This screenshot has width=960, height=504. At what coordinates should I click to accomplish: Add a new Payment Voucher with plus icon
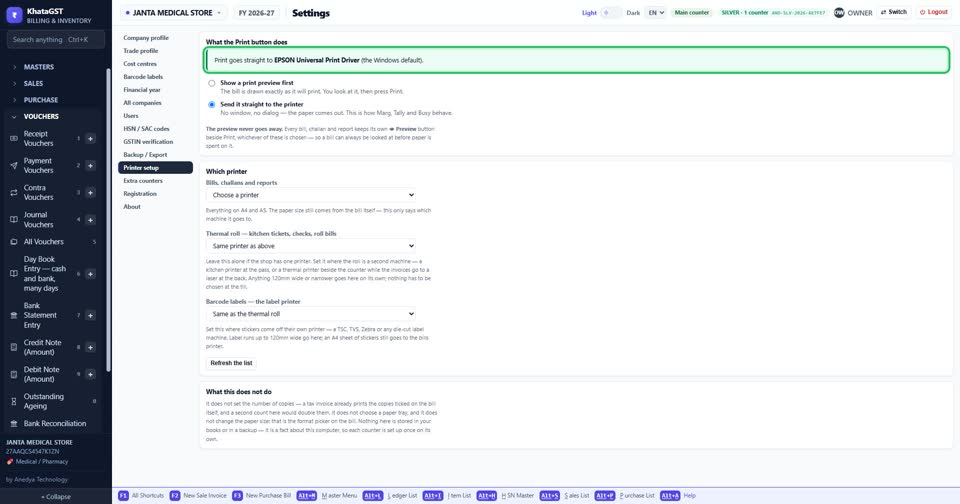[x=90, y=165]
